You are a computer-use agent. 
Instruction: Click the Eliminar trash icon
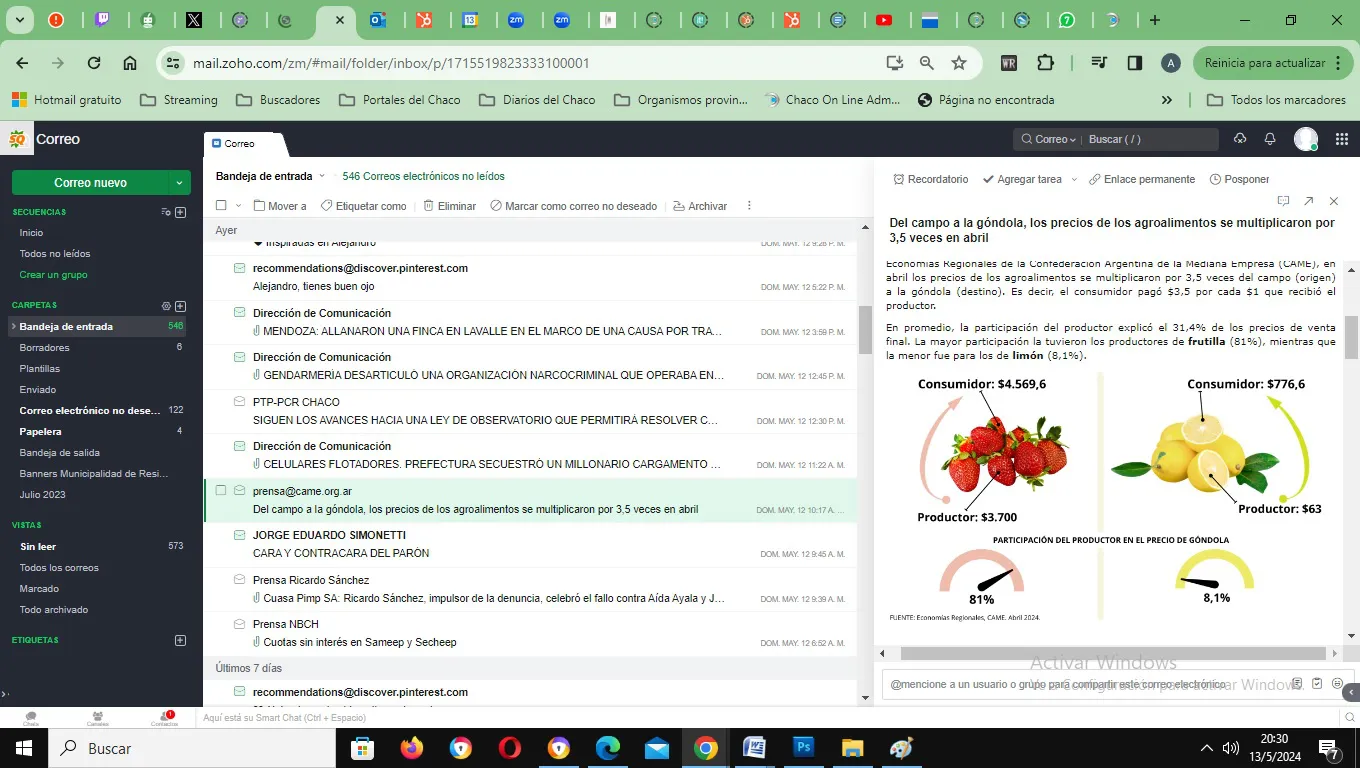click(x=429, y=206)
